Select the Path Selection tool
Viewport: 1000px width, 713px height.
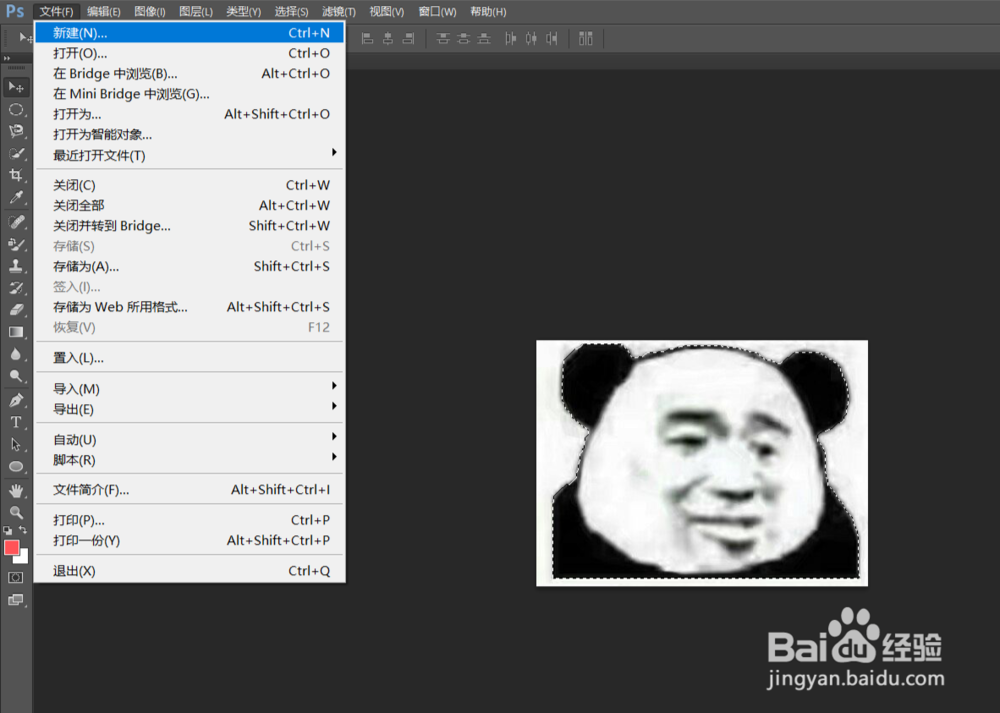coord(16,445)
